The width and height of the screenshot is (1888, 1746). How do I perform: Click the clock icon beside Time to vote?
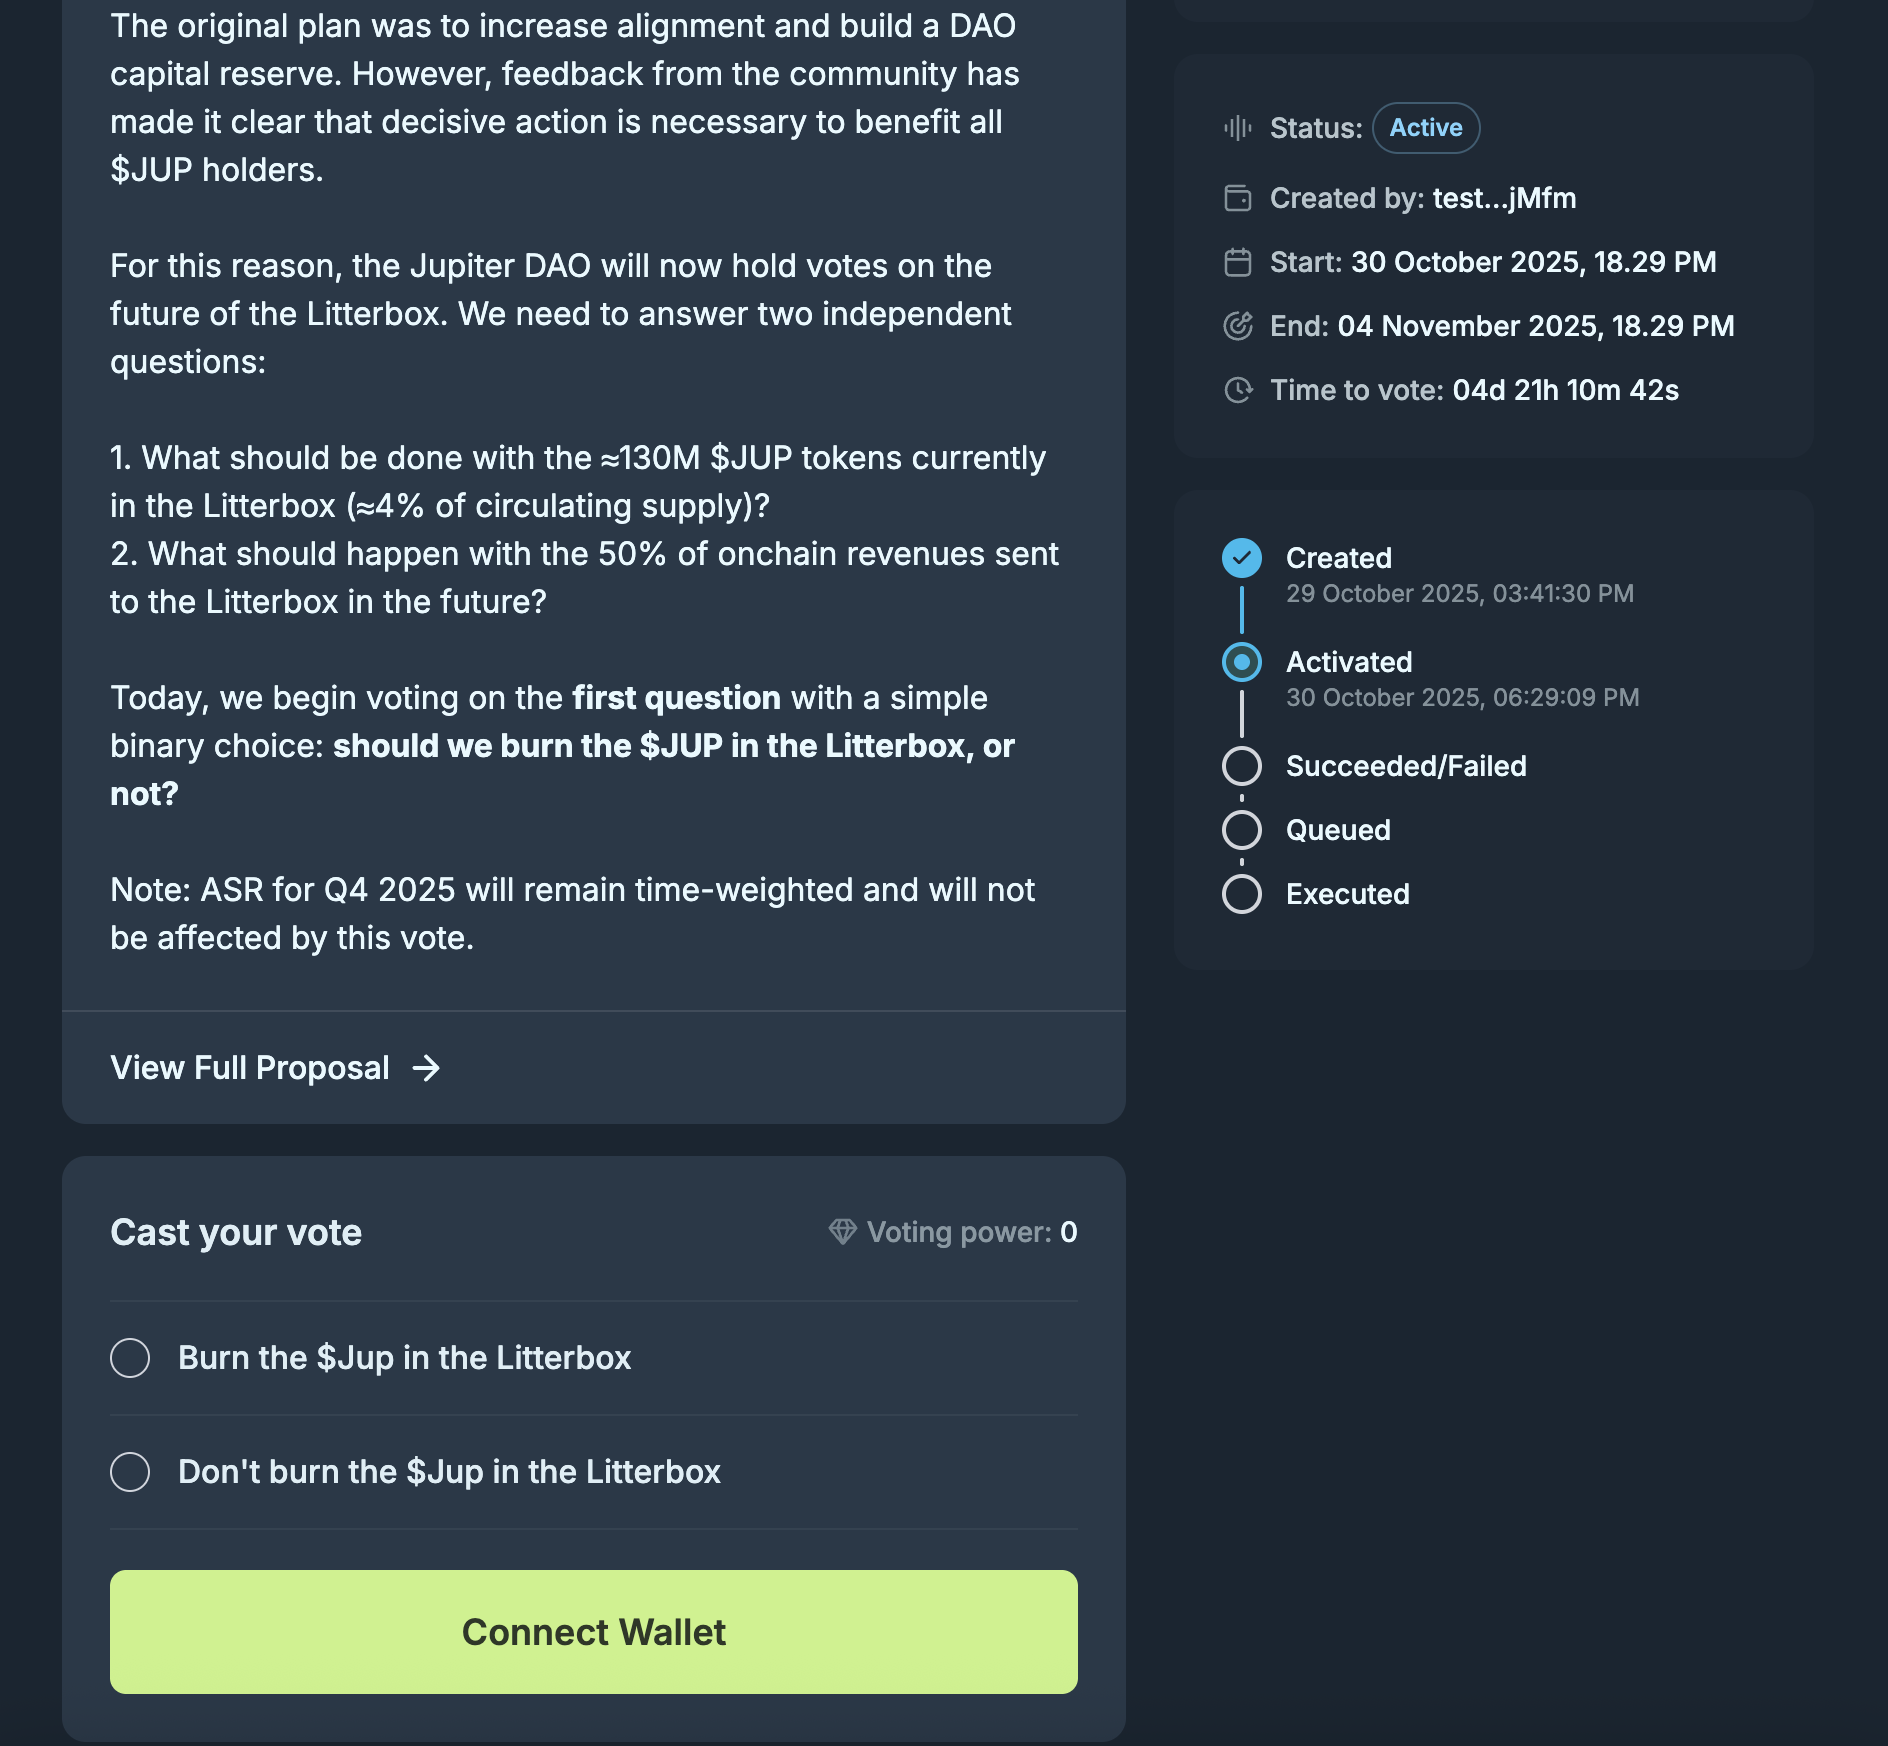coord(1238,390)
